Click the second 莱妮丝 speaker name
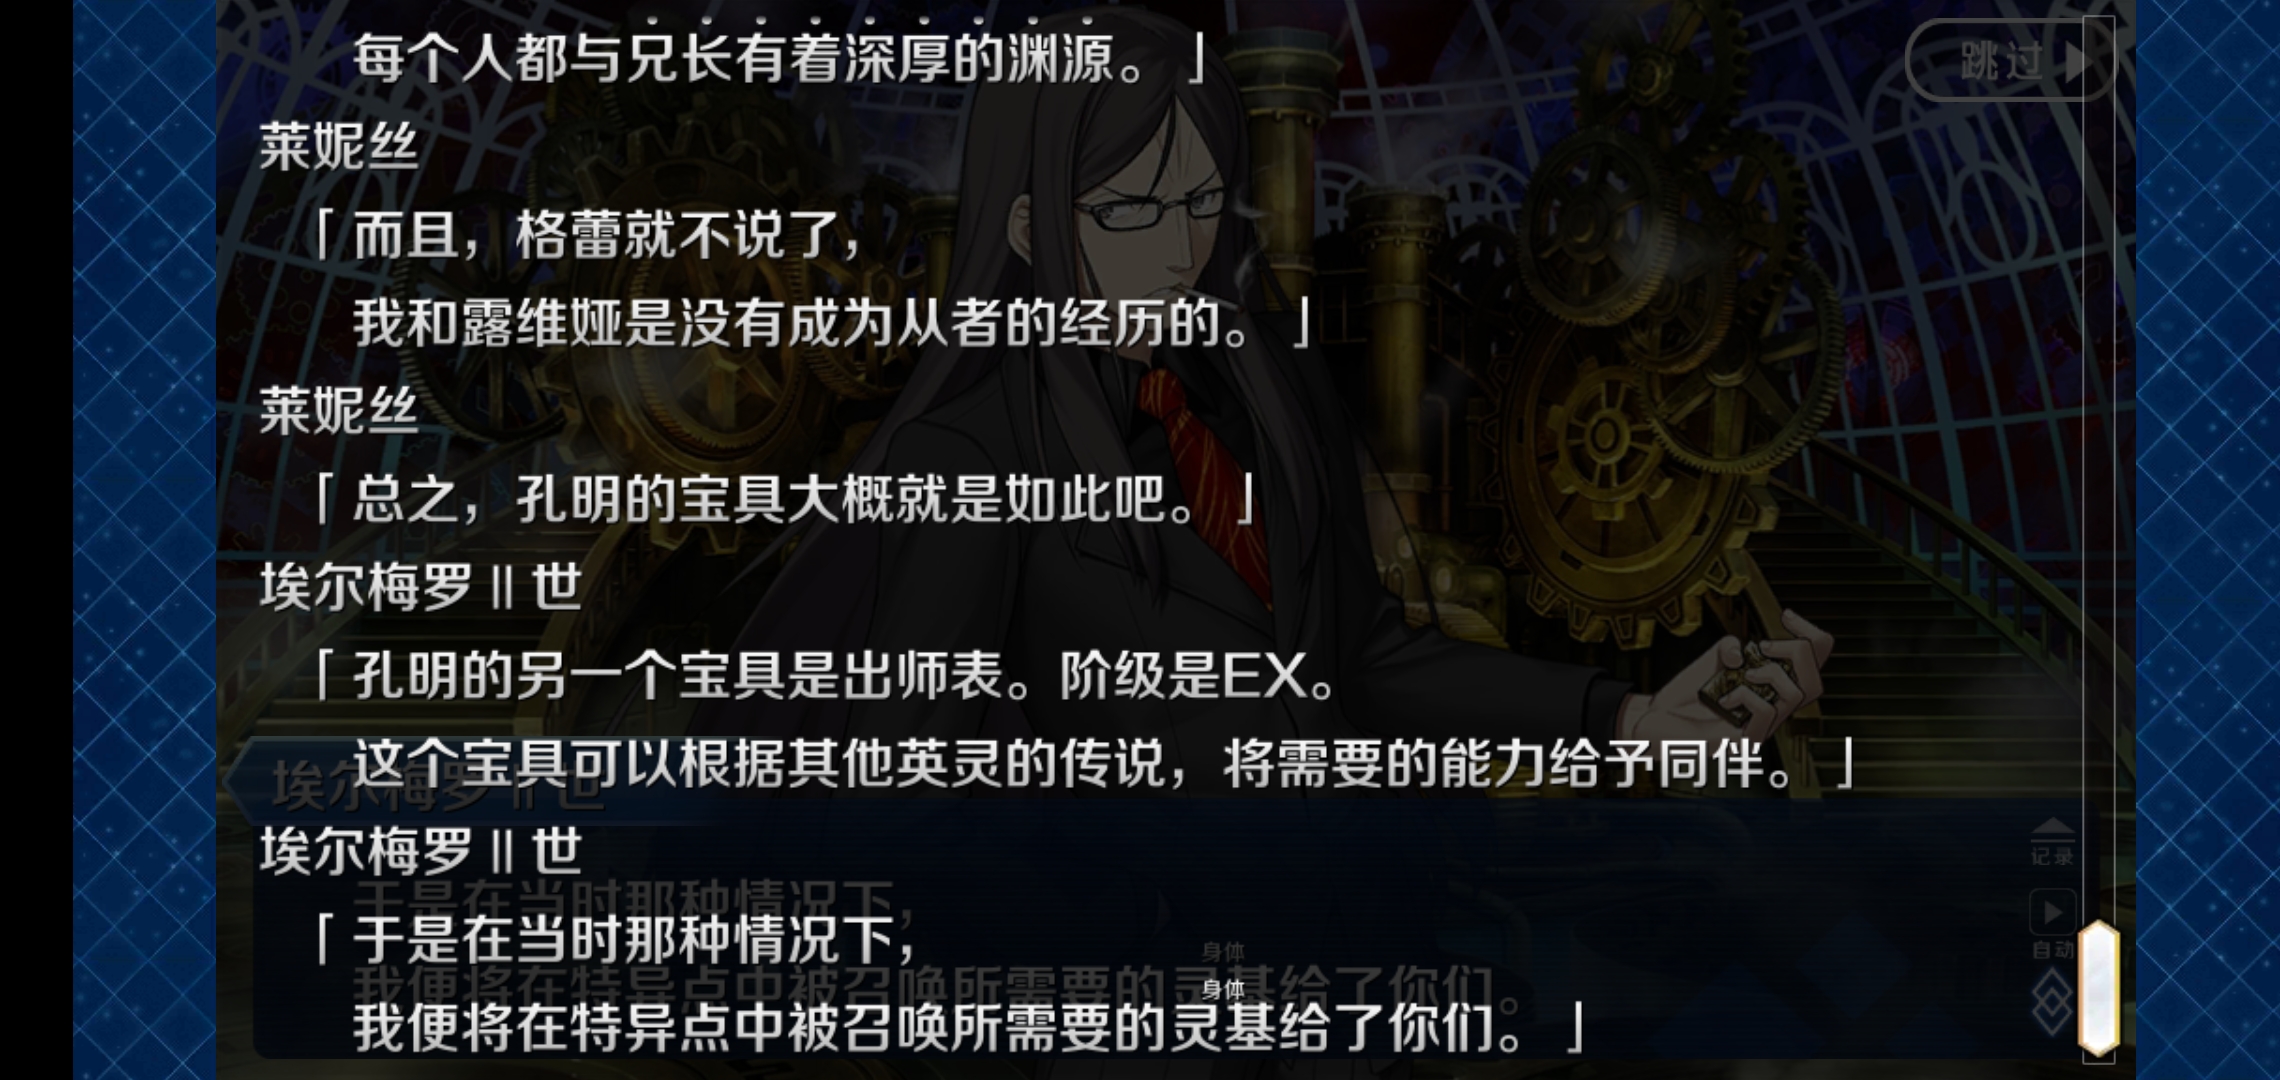 (338, 411)
